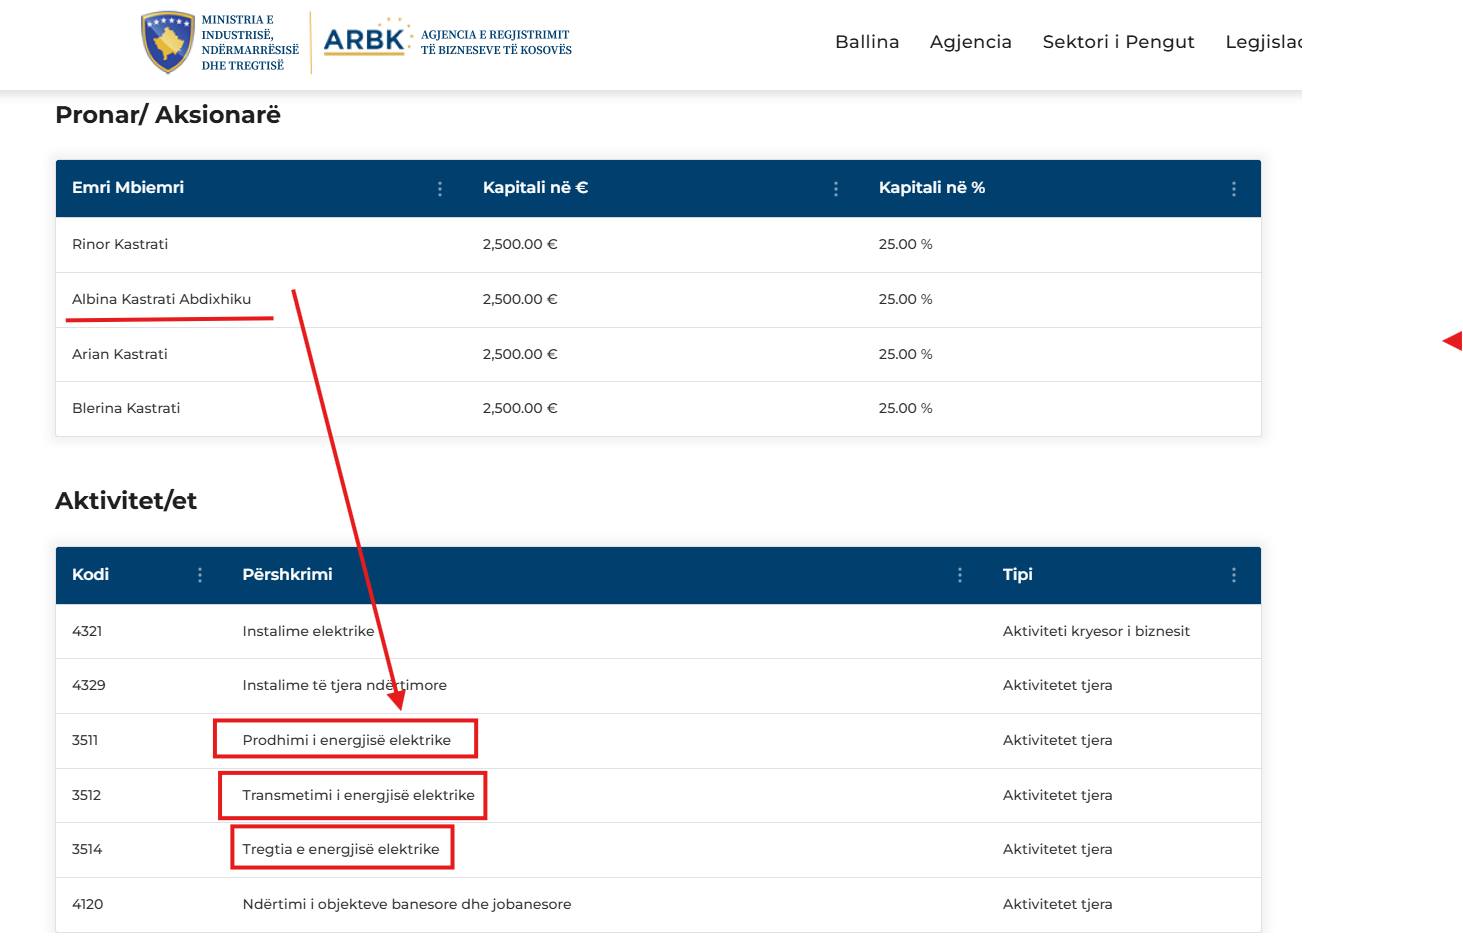Open column menu for Tipi
Viewport: 1463px width, 938px height.
click(1233, 575)
